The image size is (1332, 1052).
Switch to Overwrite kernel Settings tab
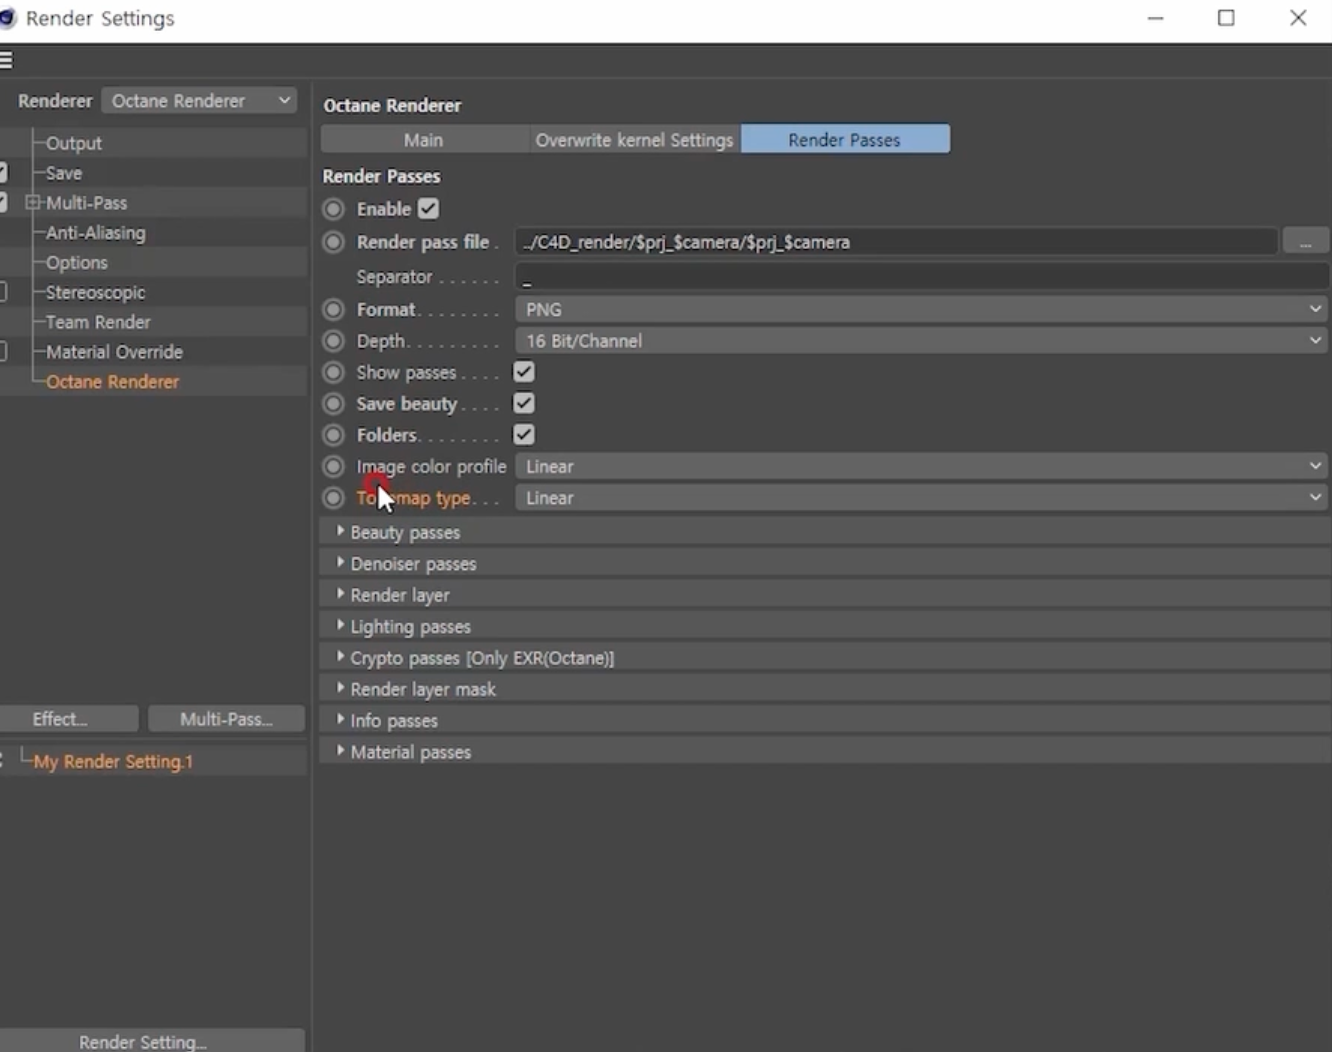(634, 140)
